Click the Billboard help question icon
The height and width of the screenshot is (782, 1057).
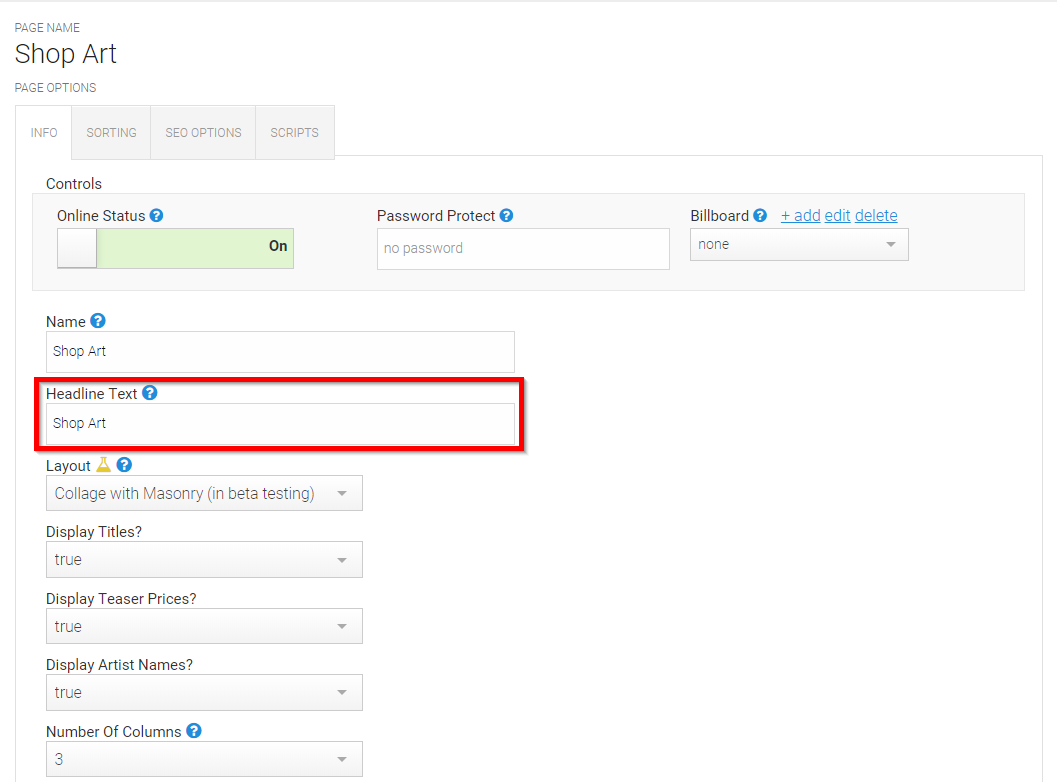(x=760, y=215)
